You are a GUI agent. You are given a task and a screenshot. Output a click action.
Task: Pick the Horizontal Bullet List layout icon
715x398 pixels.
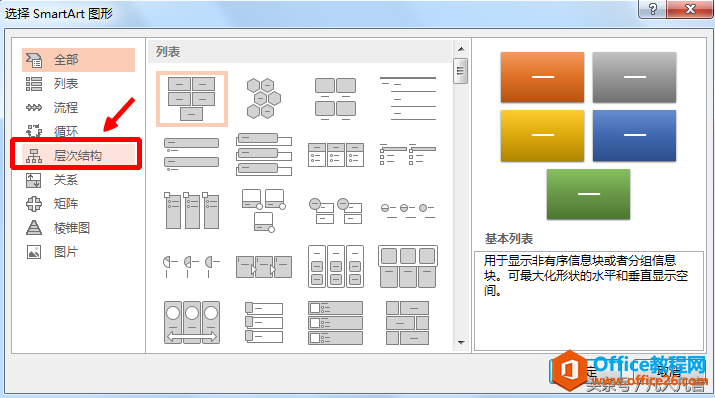(x=336, y=155)
